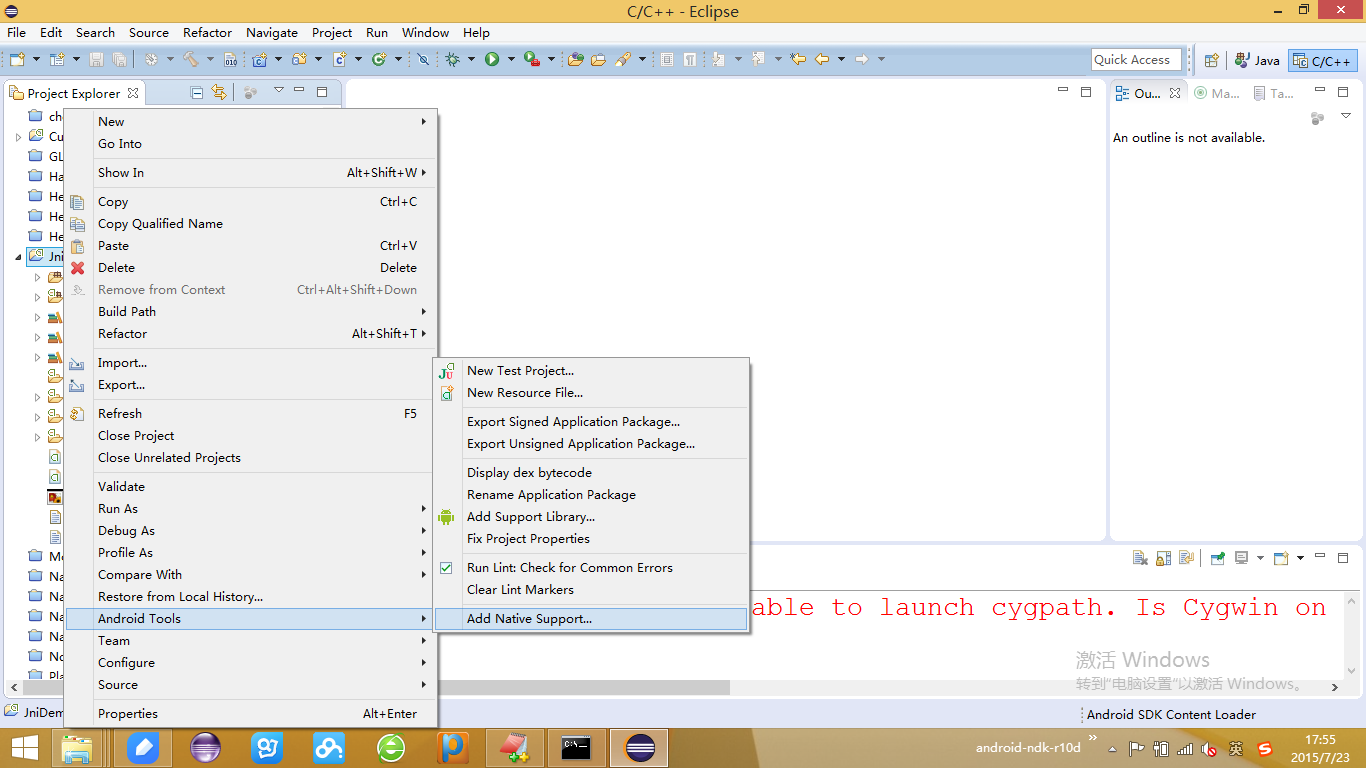Click the Last Edit Location arrow icon

click(x=797, y=59)
